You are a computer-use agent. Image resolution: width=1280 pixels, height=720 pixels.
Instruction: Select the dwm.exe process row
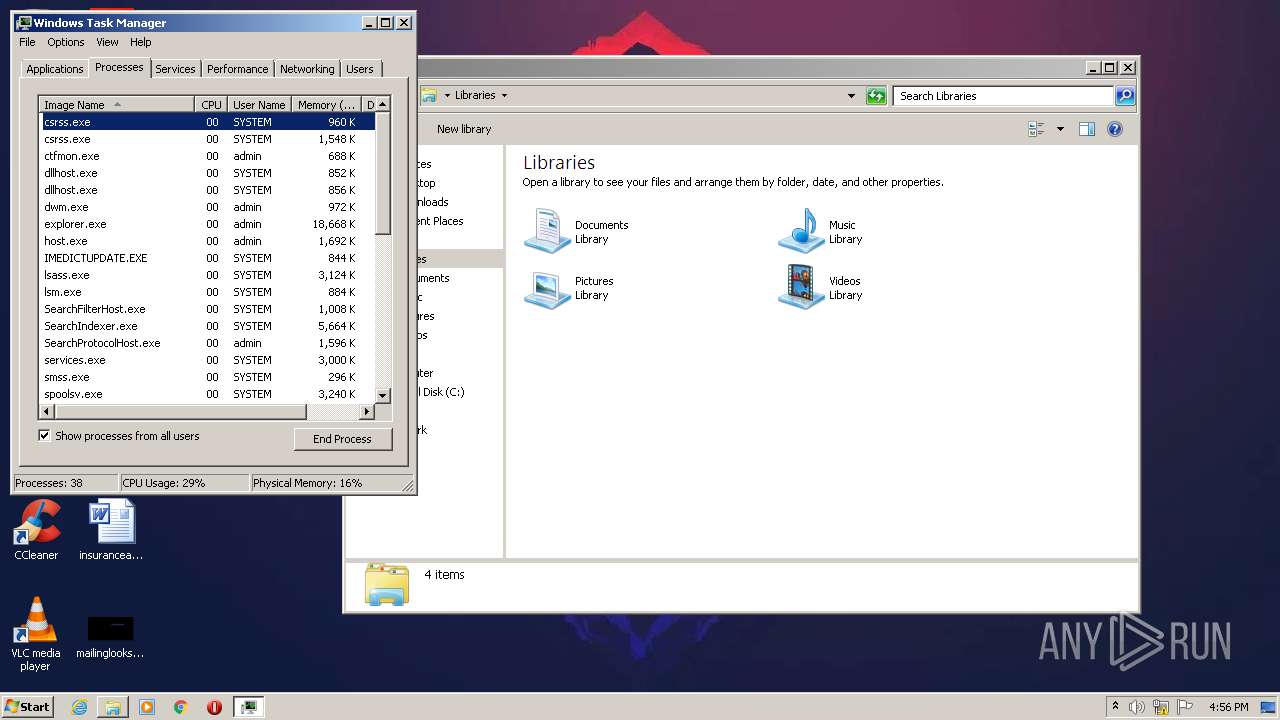pos(207,207)
